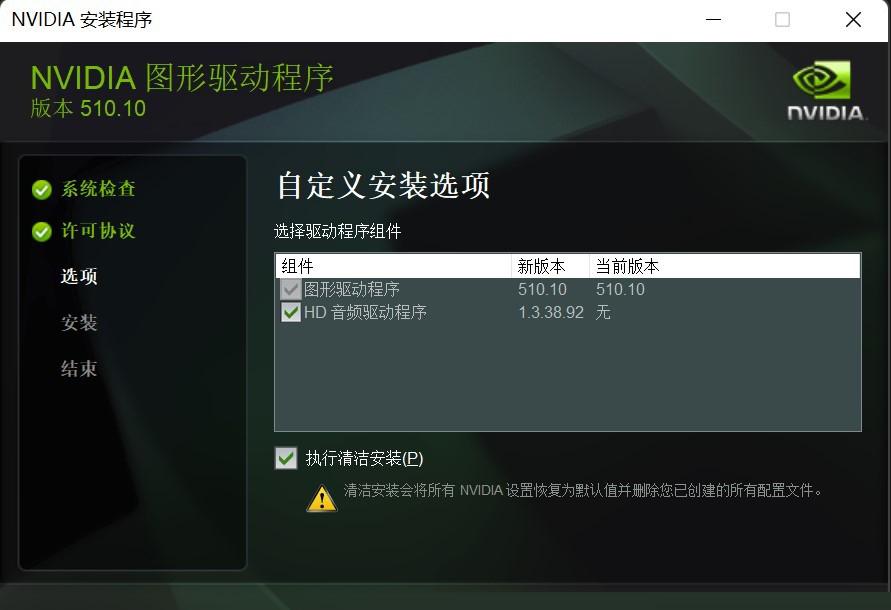891x610 pixels.
Task: Select the 系统检查 step label
Action: 98,189
